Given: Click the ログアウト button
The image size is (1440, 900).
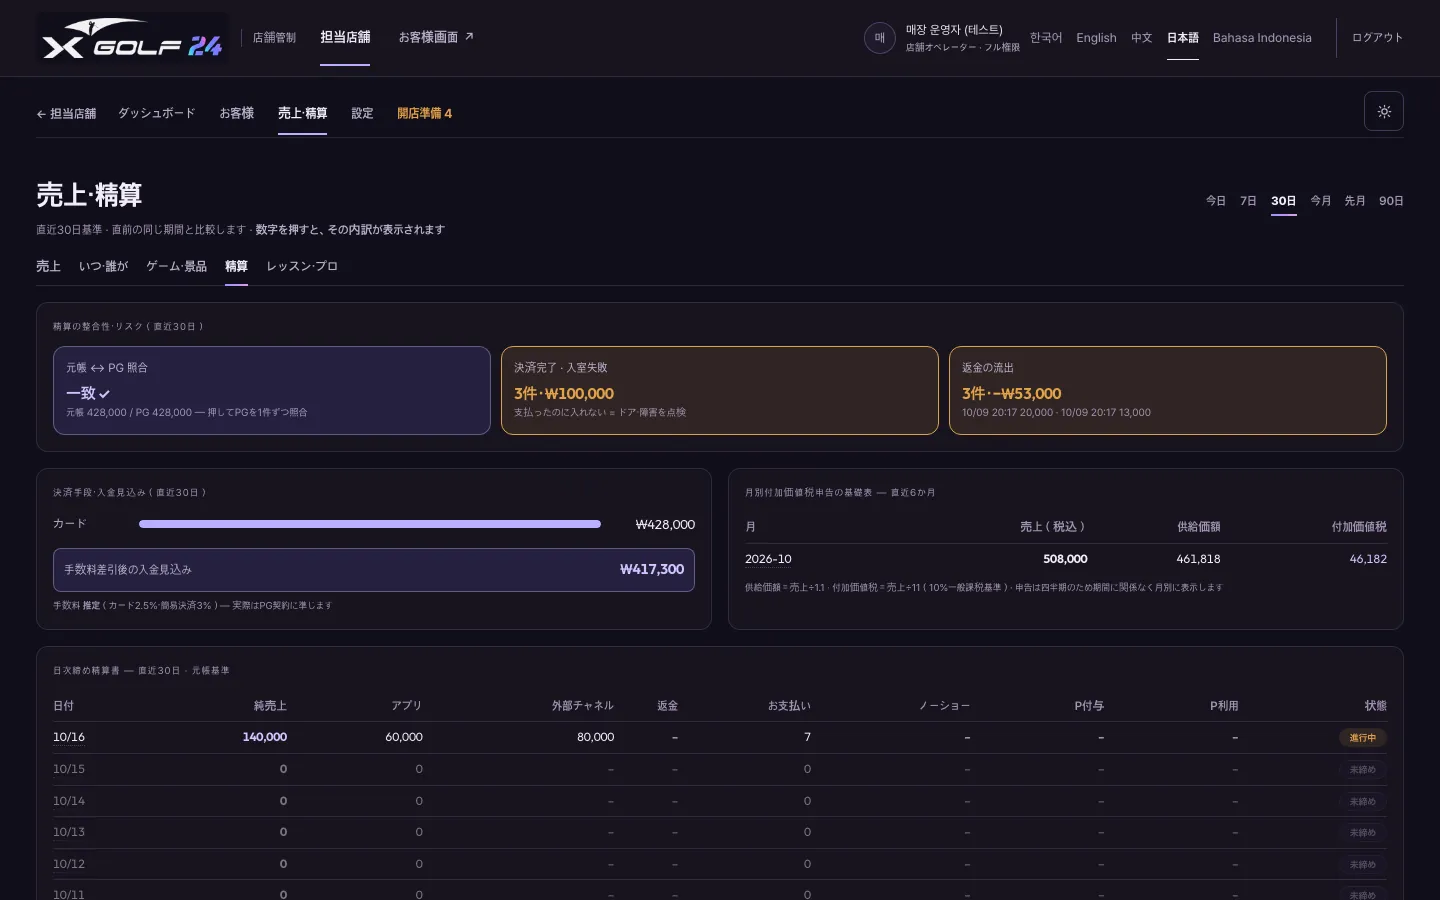Looking at the screenshot, I should [1377, 38].
